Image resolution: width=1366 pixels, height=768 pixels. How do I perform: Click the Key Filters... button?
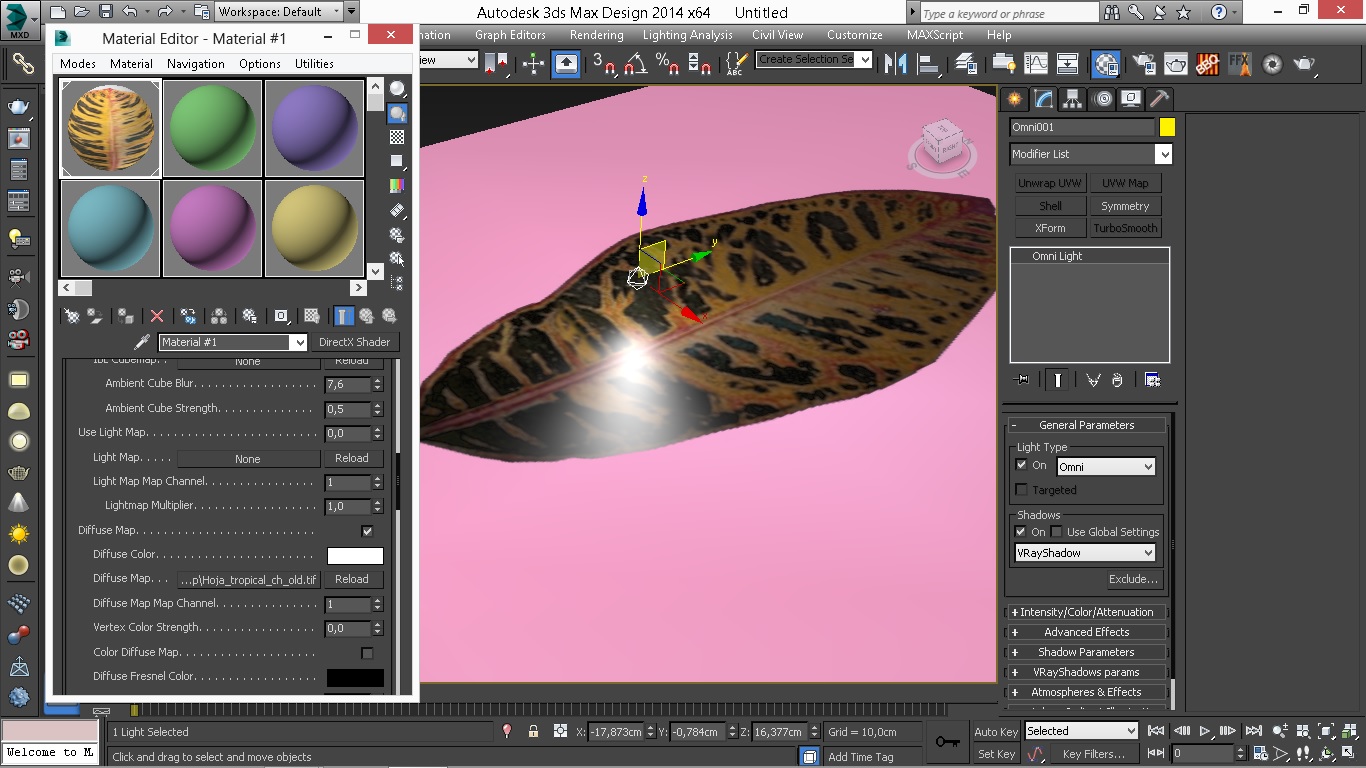[1094, 754]
